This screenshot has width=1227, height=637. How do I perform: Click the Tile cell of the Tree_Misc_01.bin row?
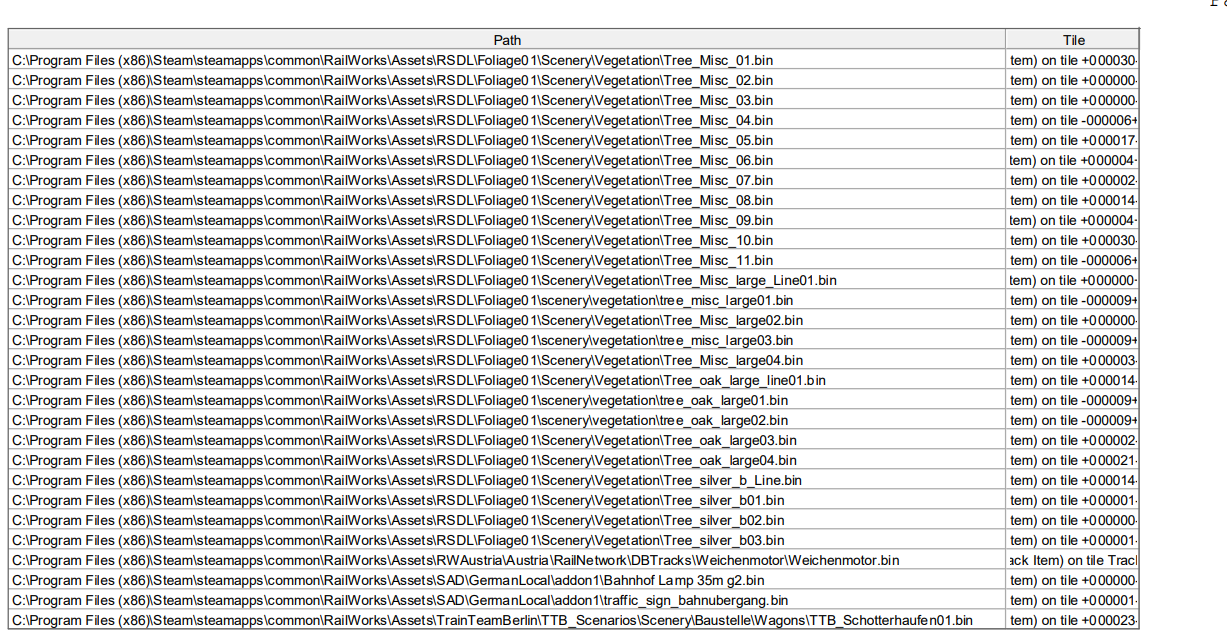click(1073, 60)
